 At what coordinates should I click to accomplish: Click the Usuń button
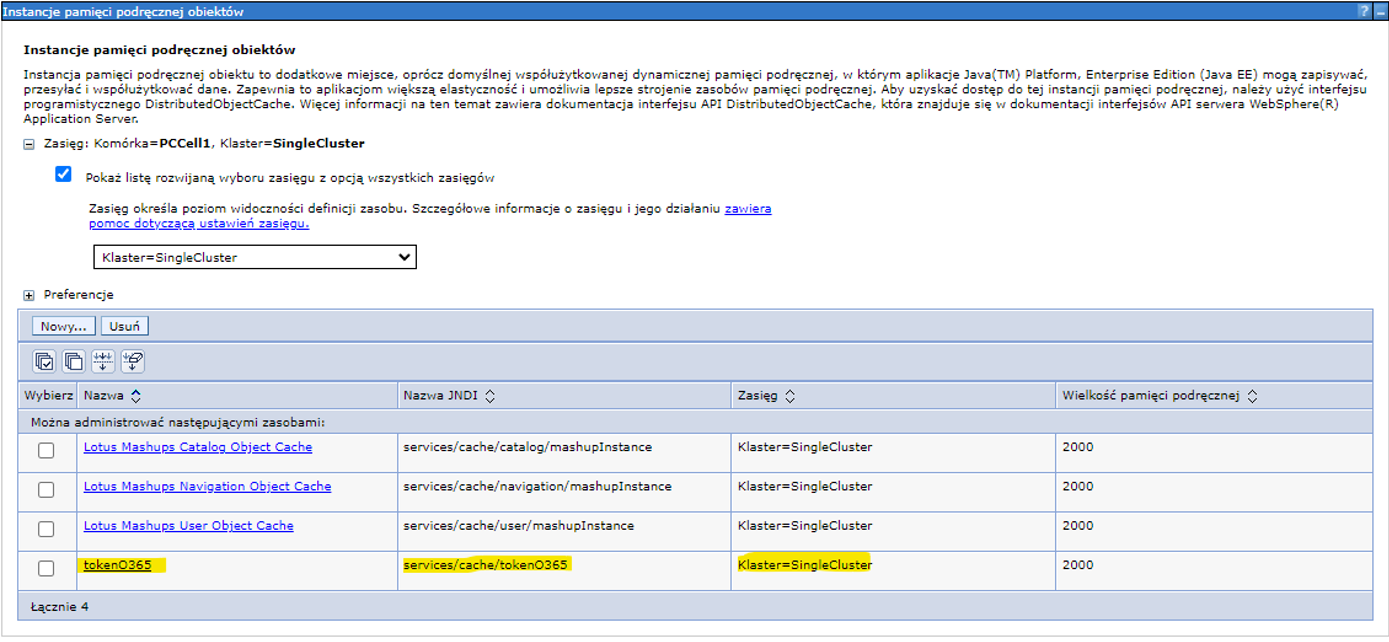125,326
